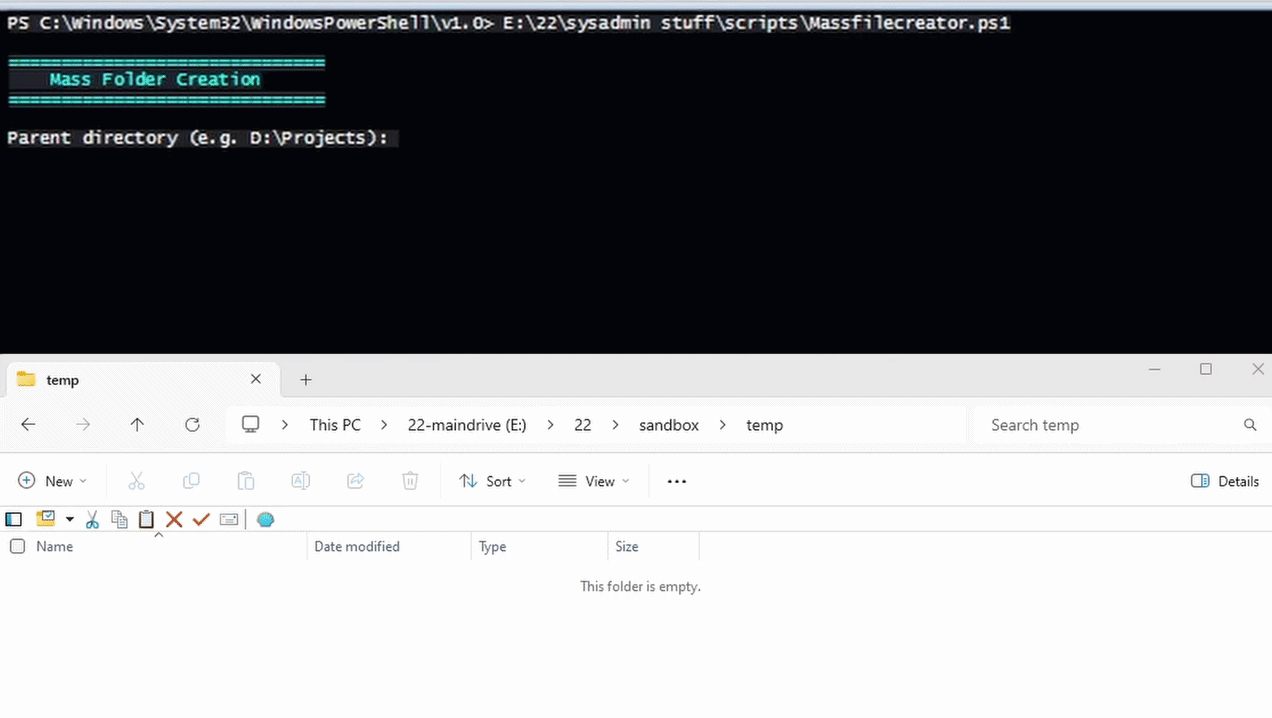The height and width of the screenshot is (718, 1272).
Task: Click the red X Delete icon
Action: (x=174, y=519)
